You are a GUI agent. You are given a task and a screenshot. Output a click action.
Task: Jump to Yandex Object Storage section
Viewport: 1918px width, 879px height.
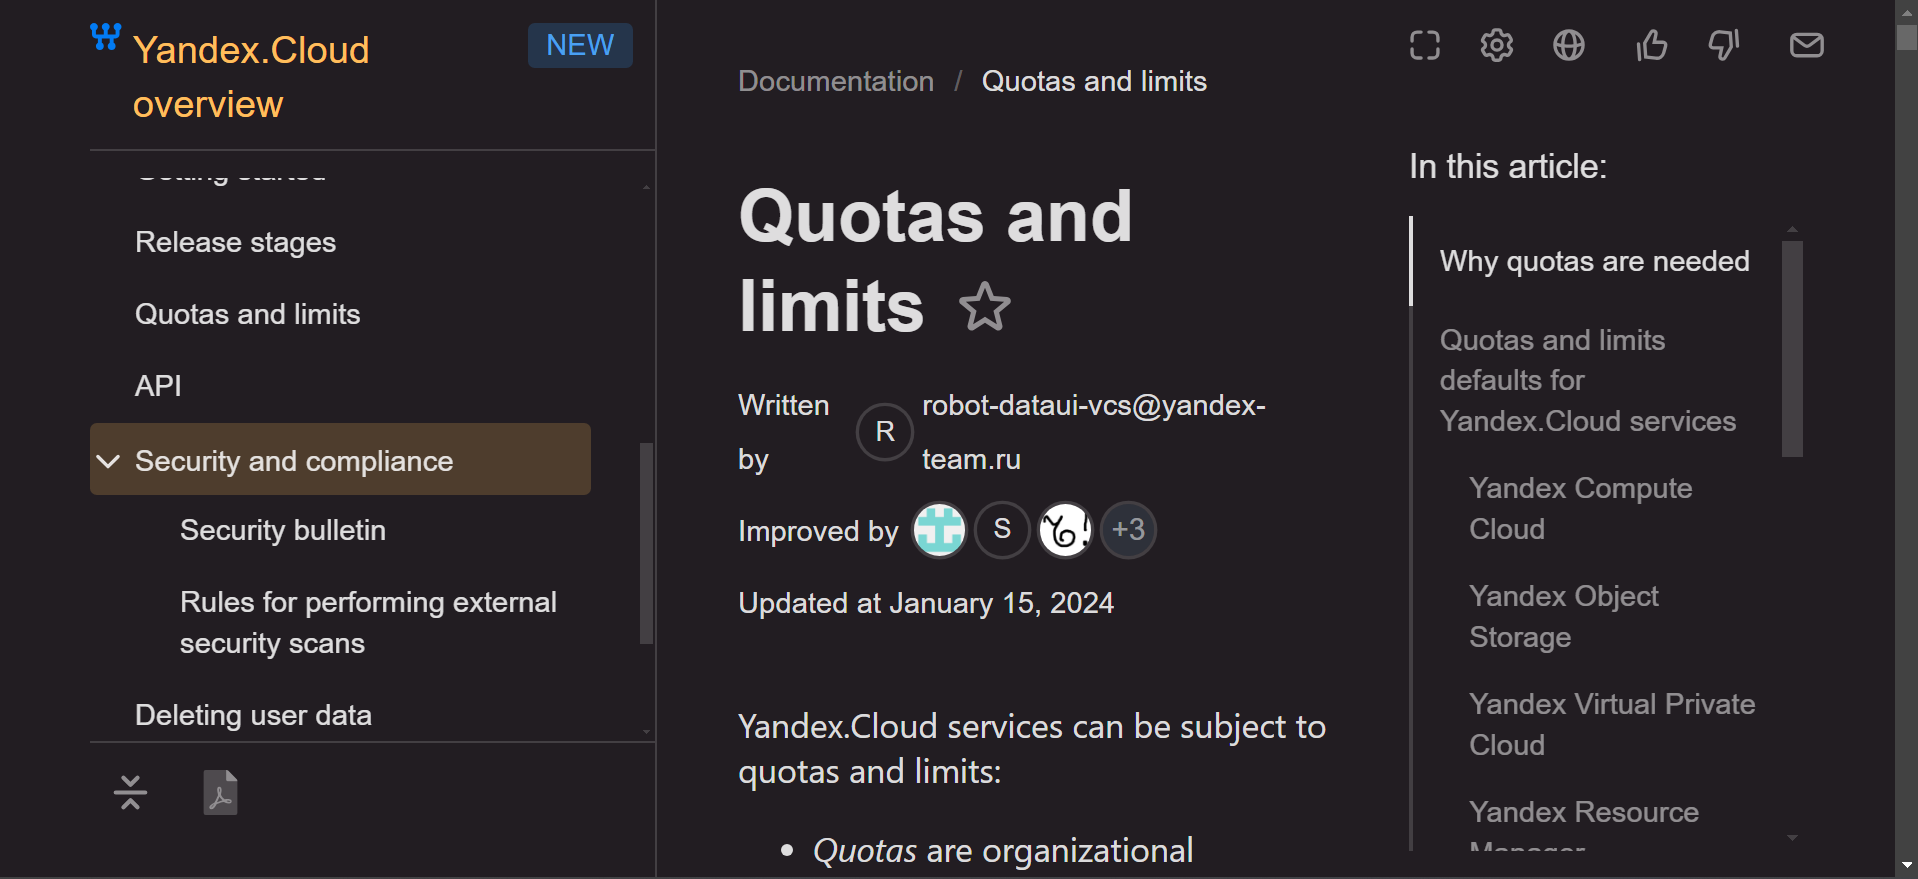pos(1563,616)
